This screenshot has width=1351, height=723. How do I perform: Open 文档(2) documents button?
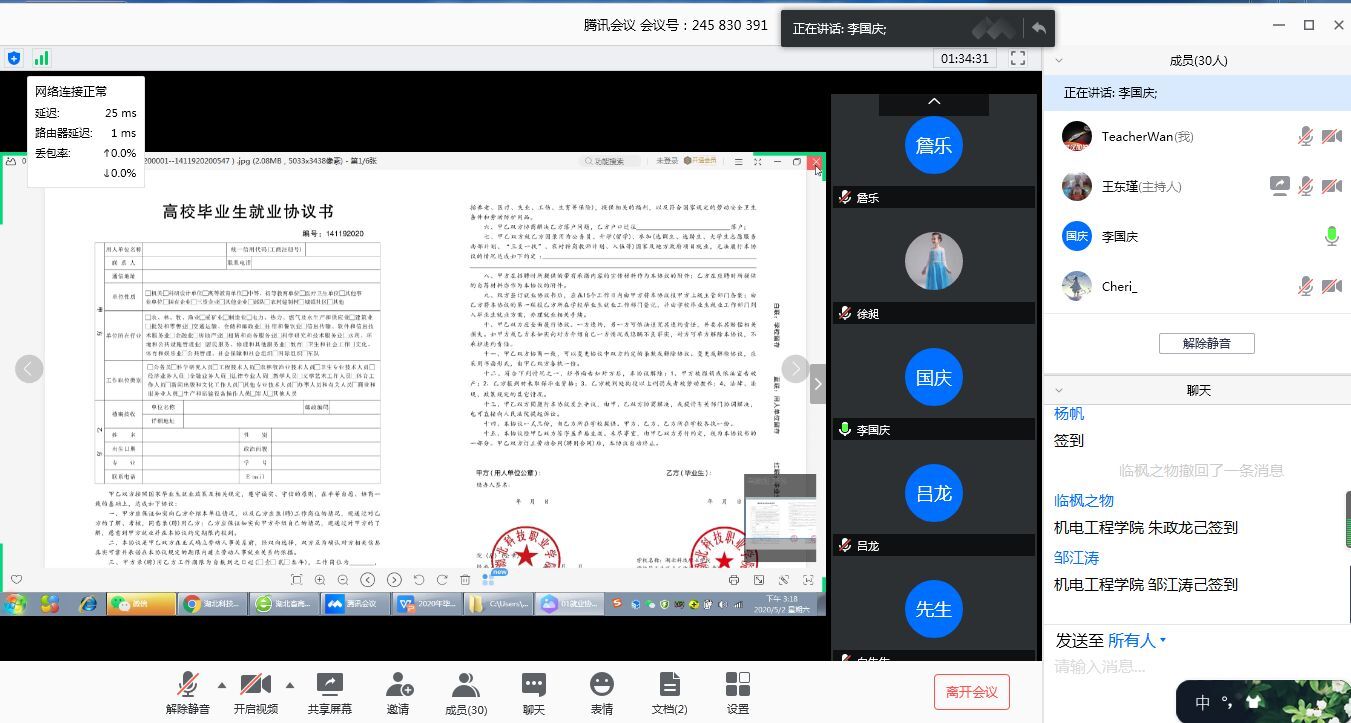669,692
